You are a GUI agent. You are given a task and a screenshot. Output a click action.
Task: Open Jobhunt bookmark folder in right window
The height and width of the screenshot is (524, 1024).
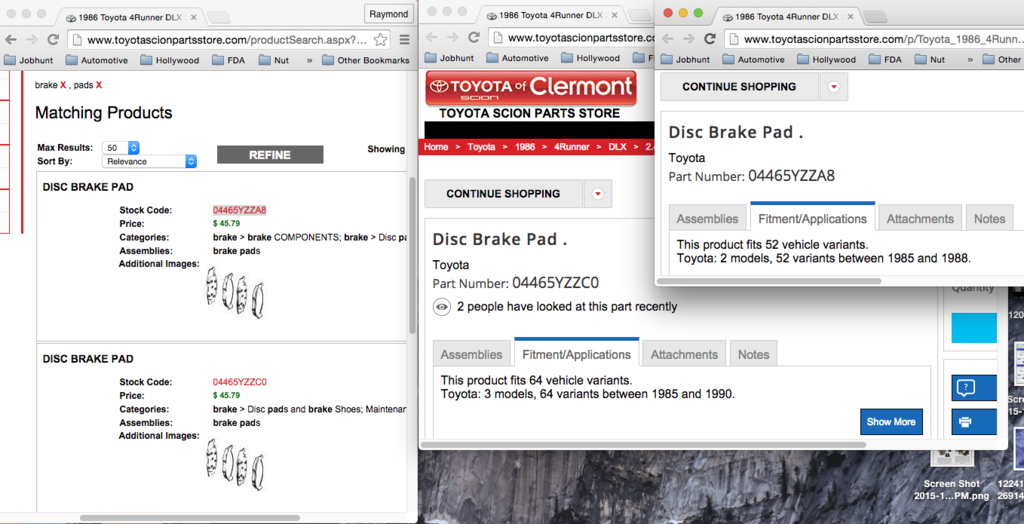click(x=686, y=59)
